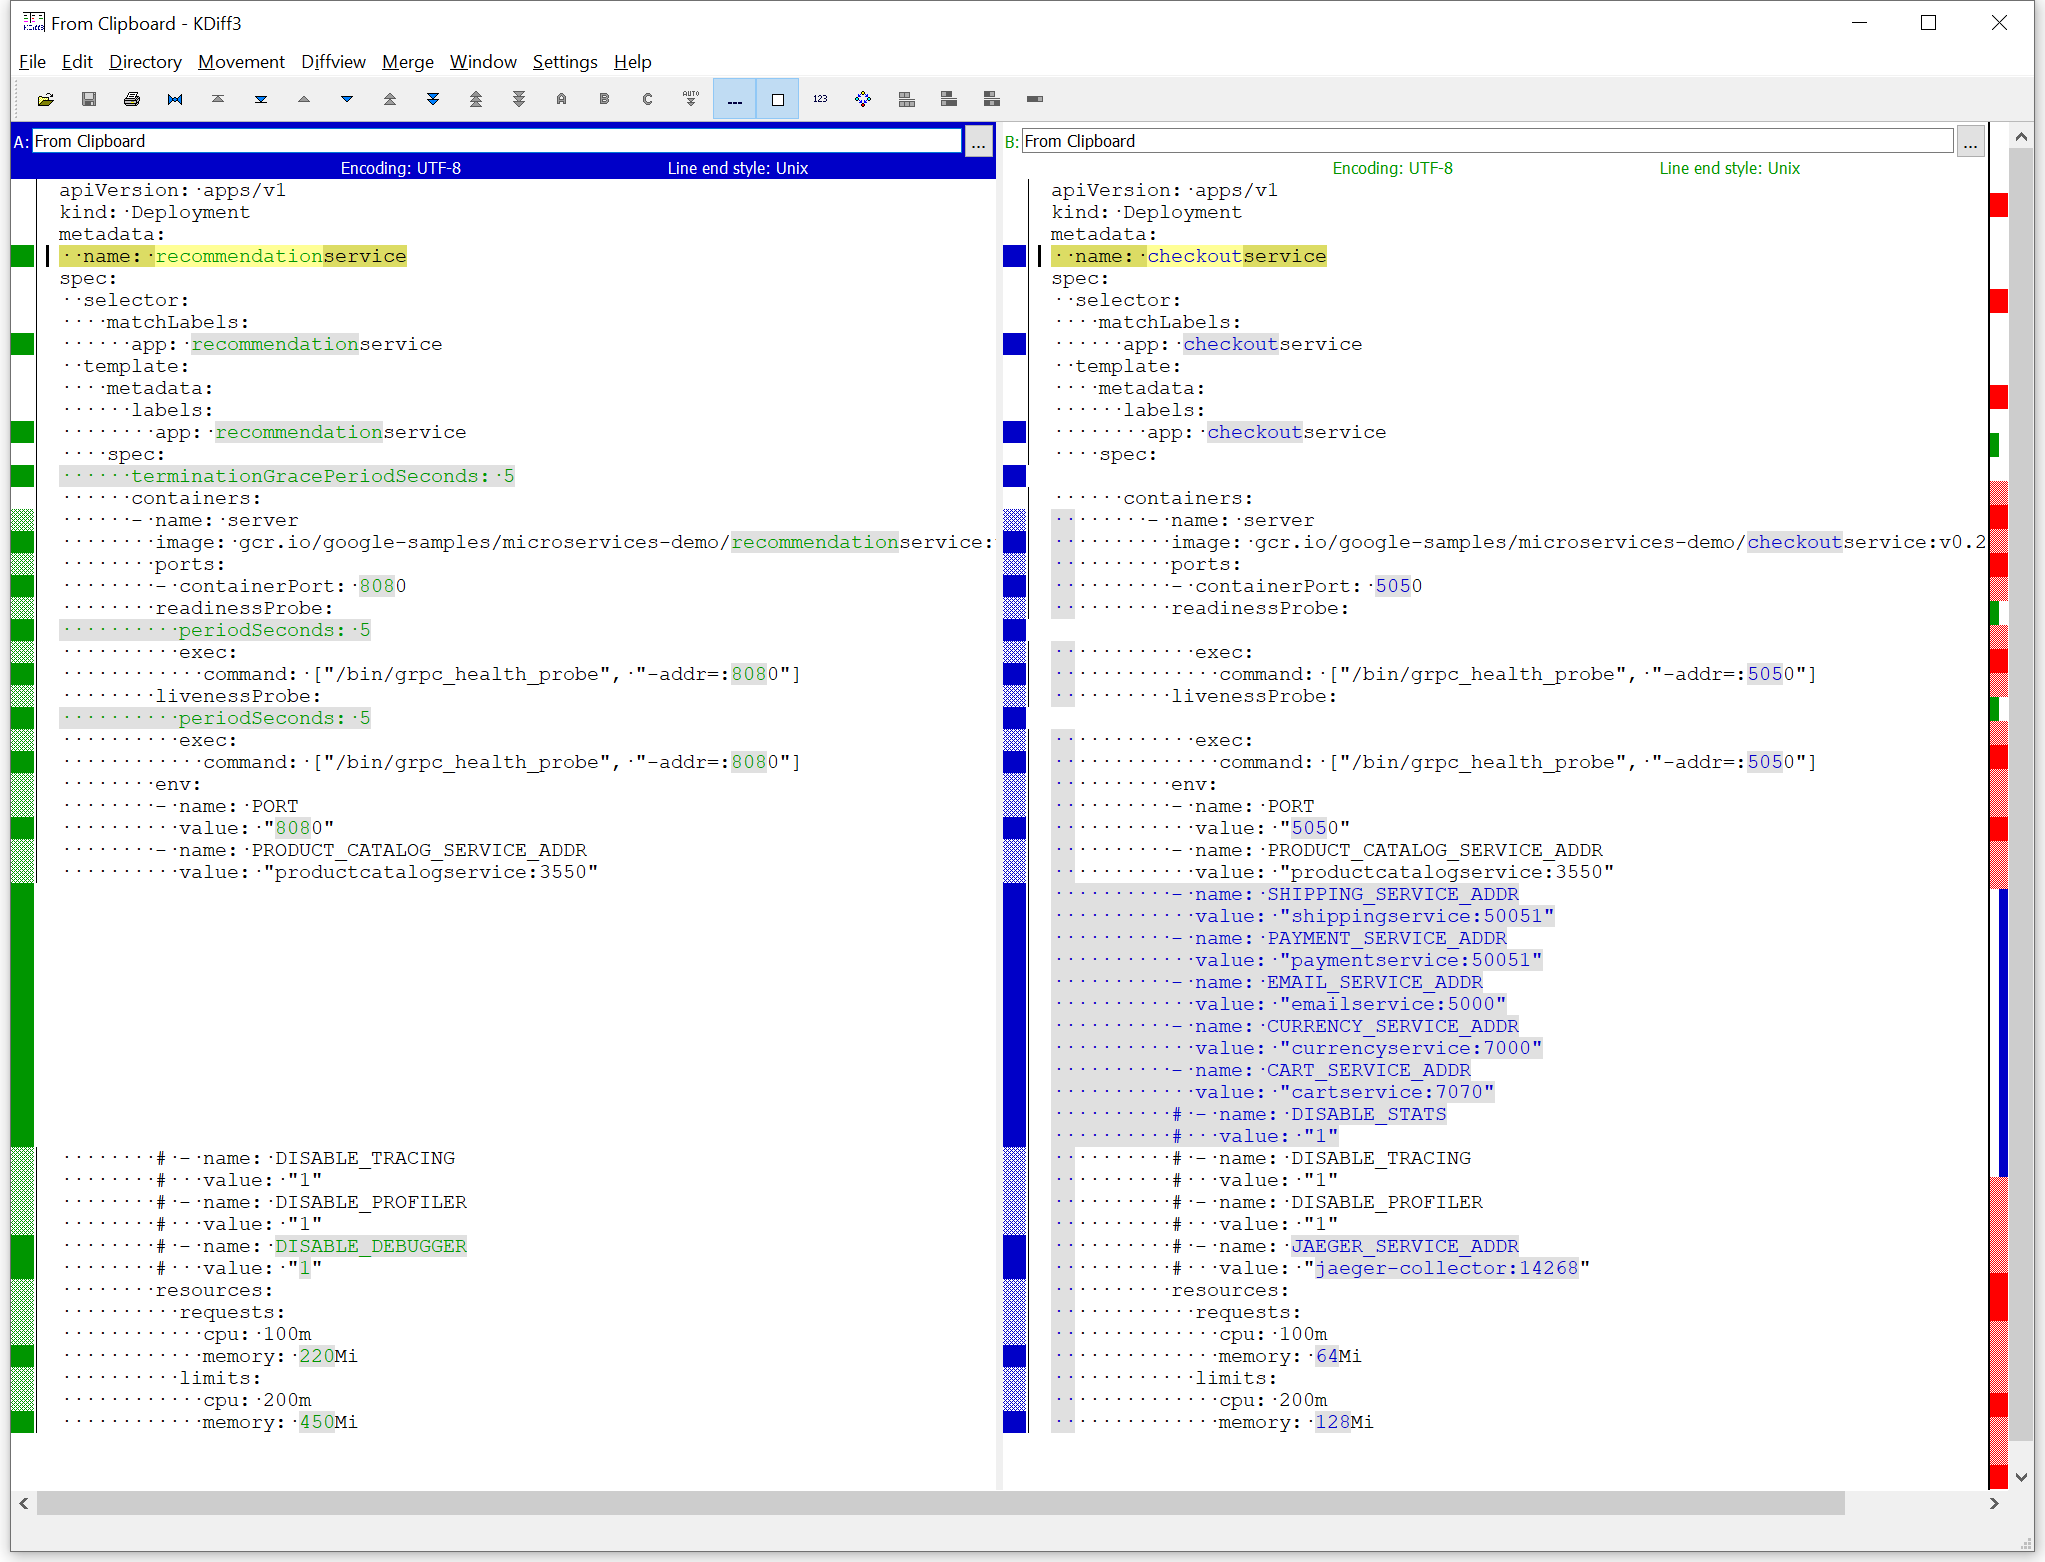This screenshot has width=2045, height=1562.
Task: Browse for a file in pane A
Action: coord(978,141)
